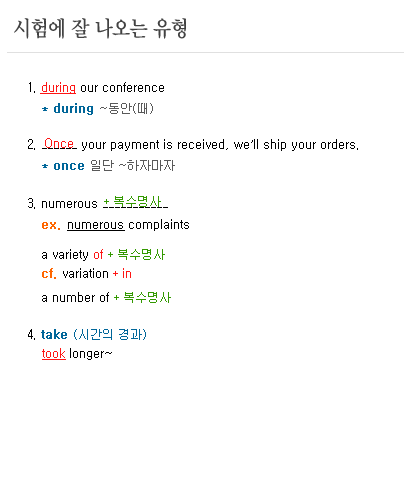This screenshot has width=410, height=480.
Task: Click the page title '시험에 잘 나오는 유형'
Action: pos(100,28)
